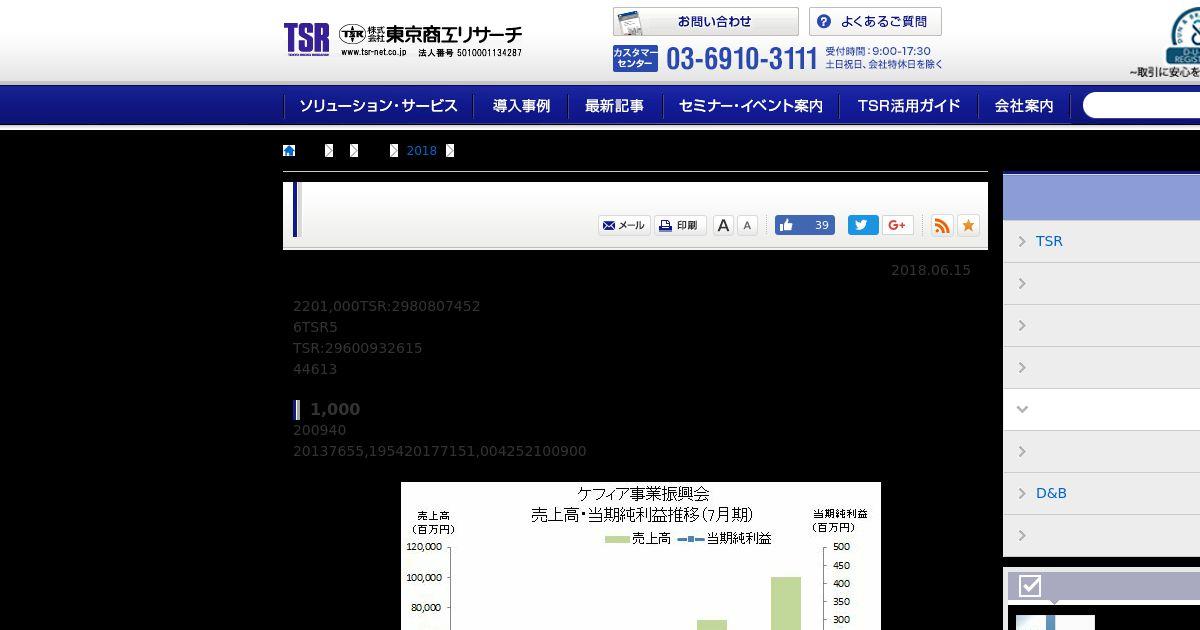Select the small font size A button
Screen dimensions: 1200x630
pyautogui.click(x=747, y=225)
